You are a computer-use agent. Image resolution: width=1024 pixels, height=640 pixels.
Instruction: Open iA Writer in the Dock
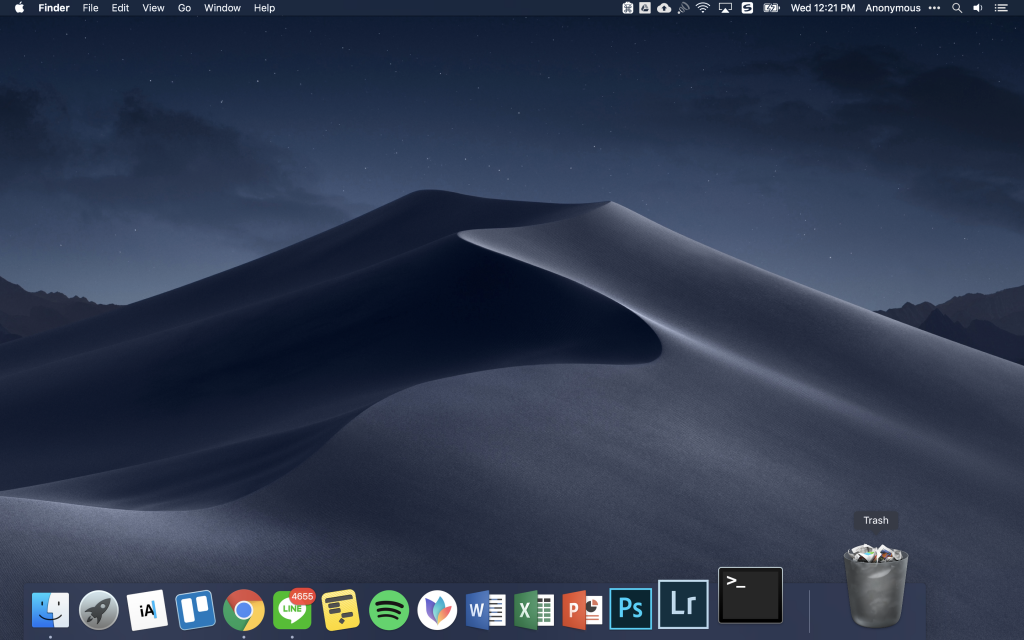(147, 610)
